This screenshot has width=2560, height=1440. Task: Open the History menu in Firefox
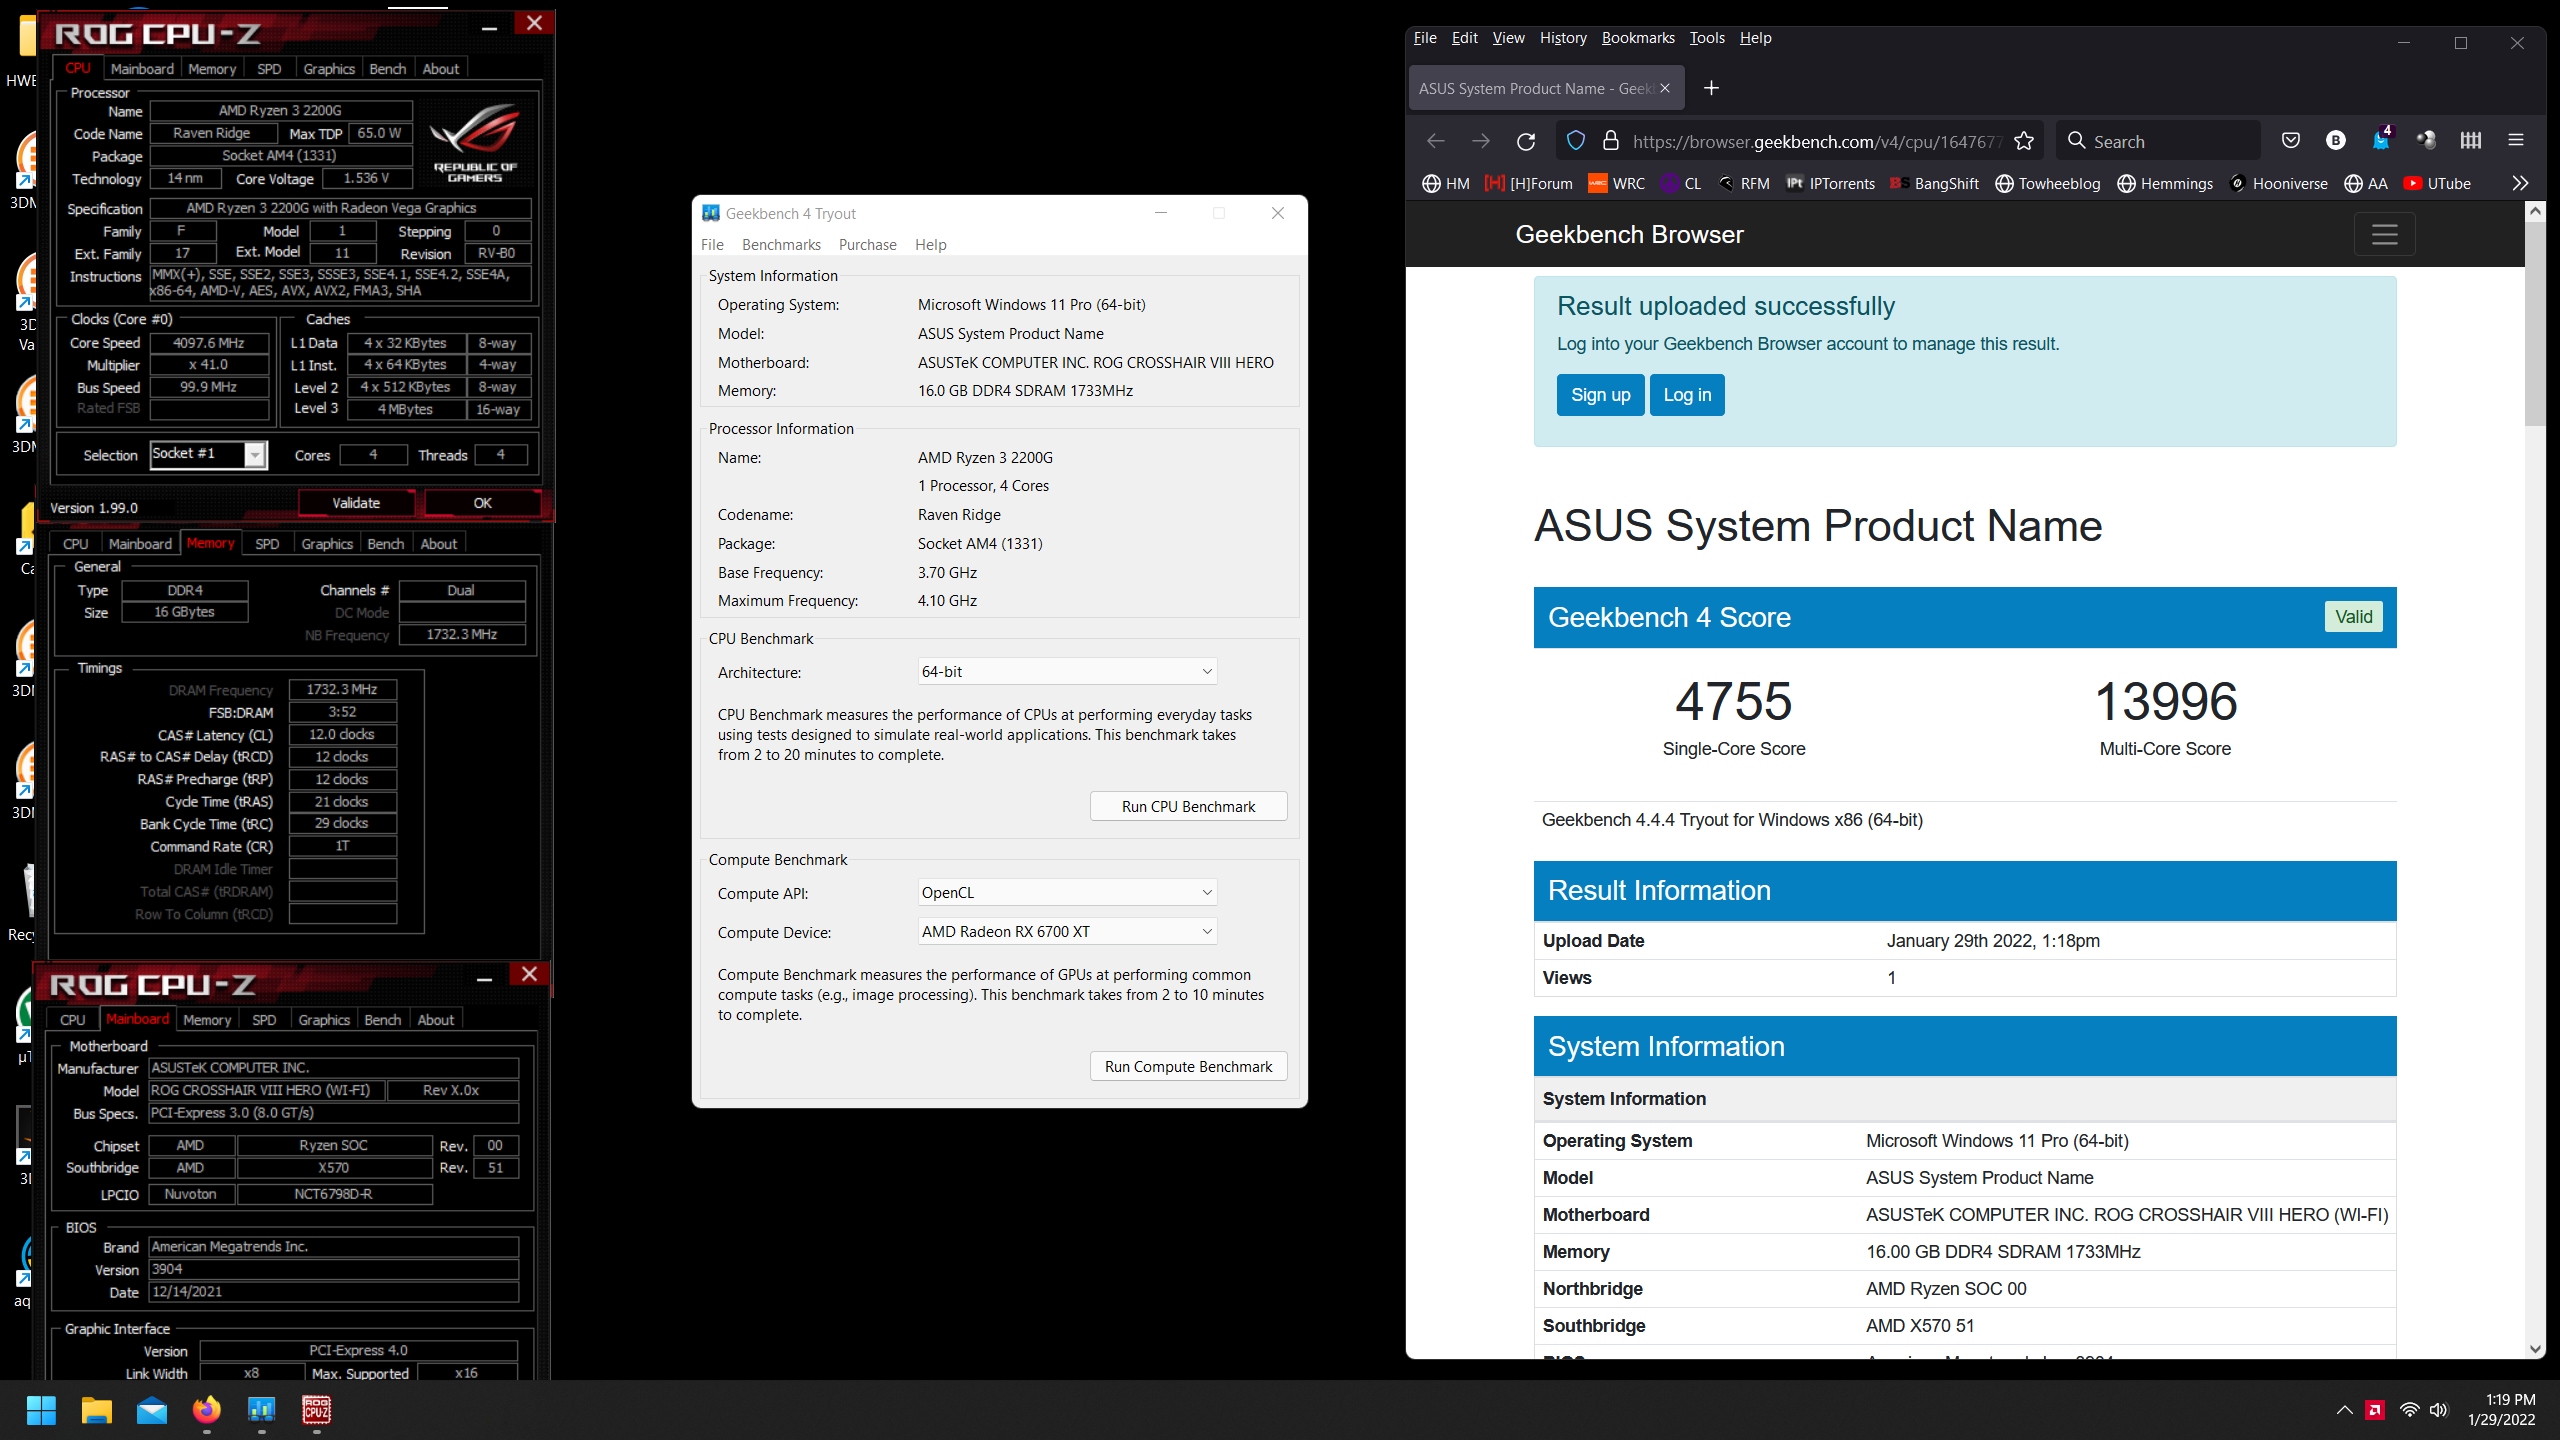click(1563, 38)
